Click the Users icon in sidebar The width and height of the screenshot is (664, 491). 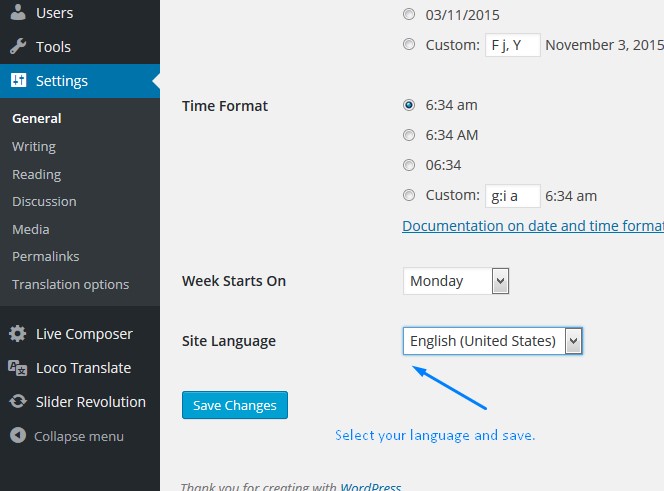[x=18, y=13]
